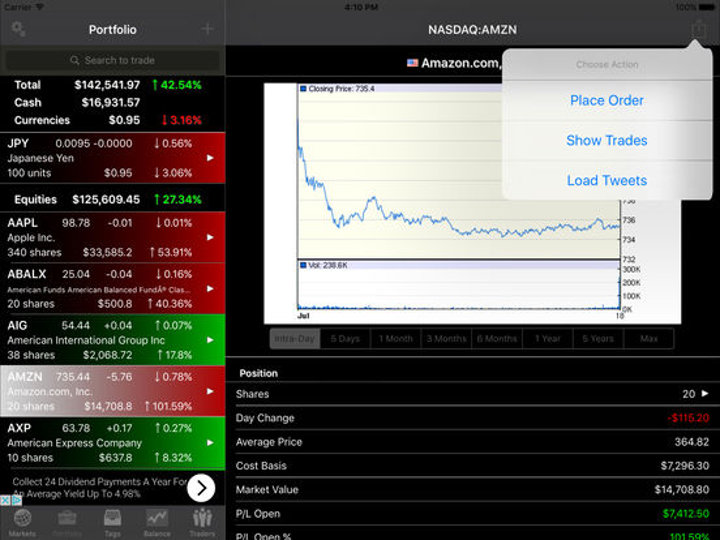Expand the AIG row arrow

coord(210,340)
